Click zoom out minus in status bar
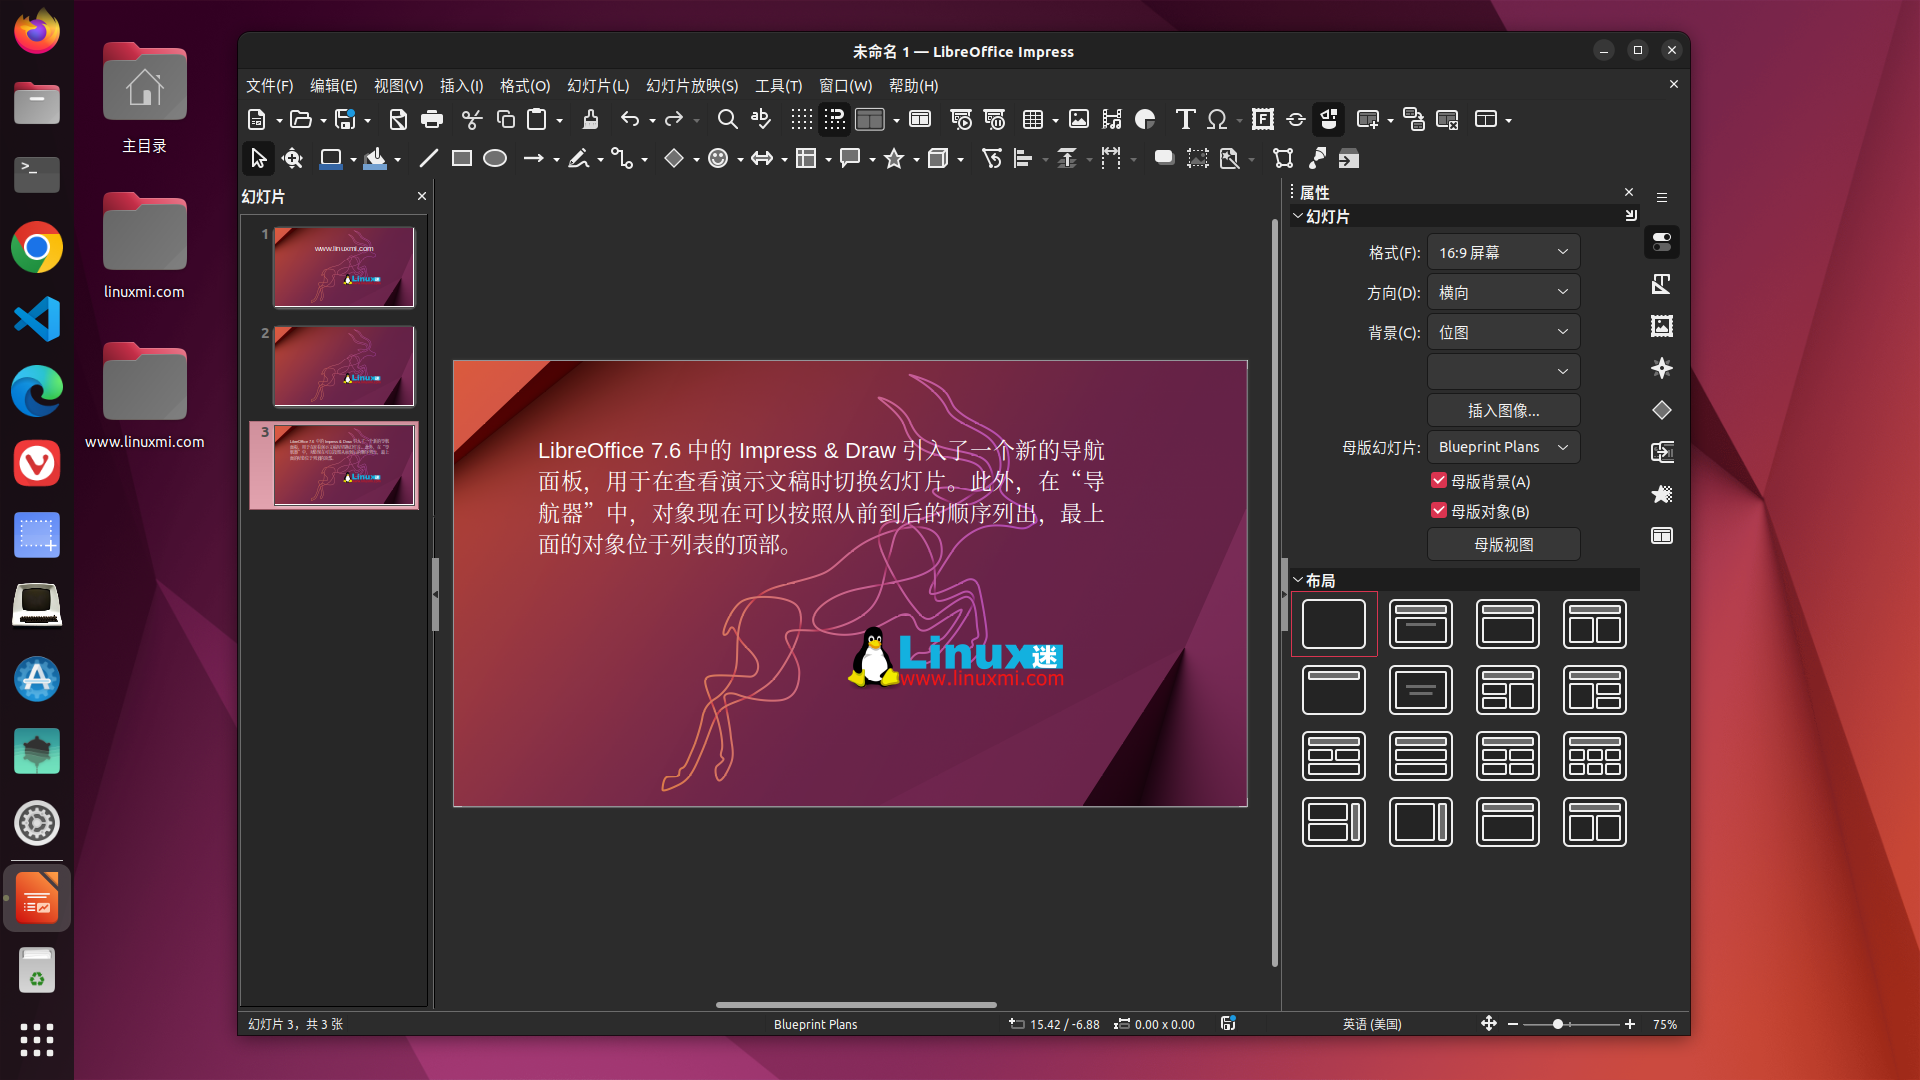This screenshot has width=1920, height=1080. coord(1513,1024)
